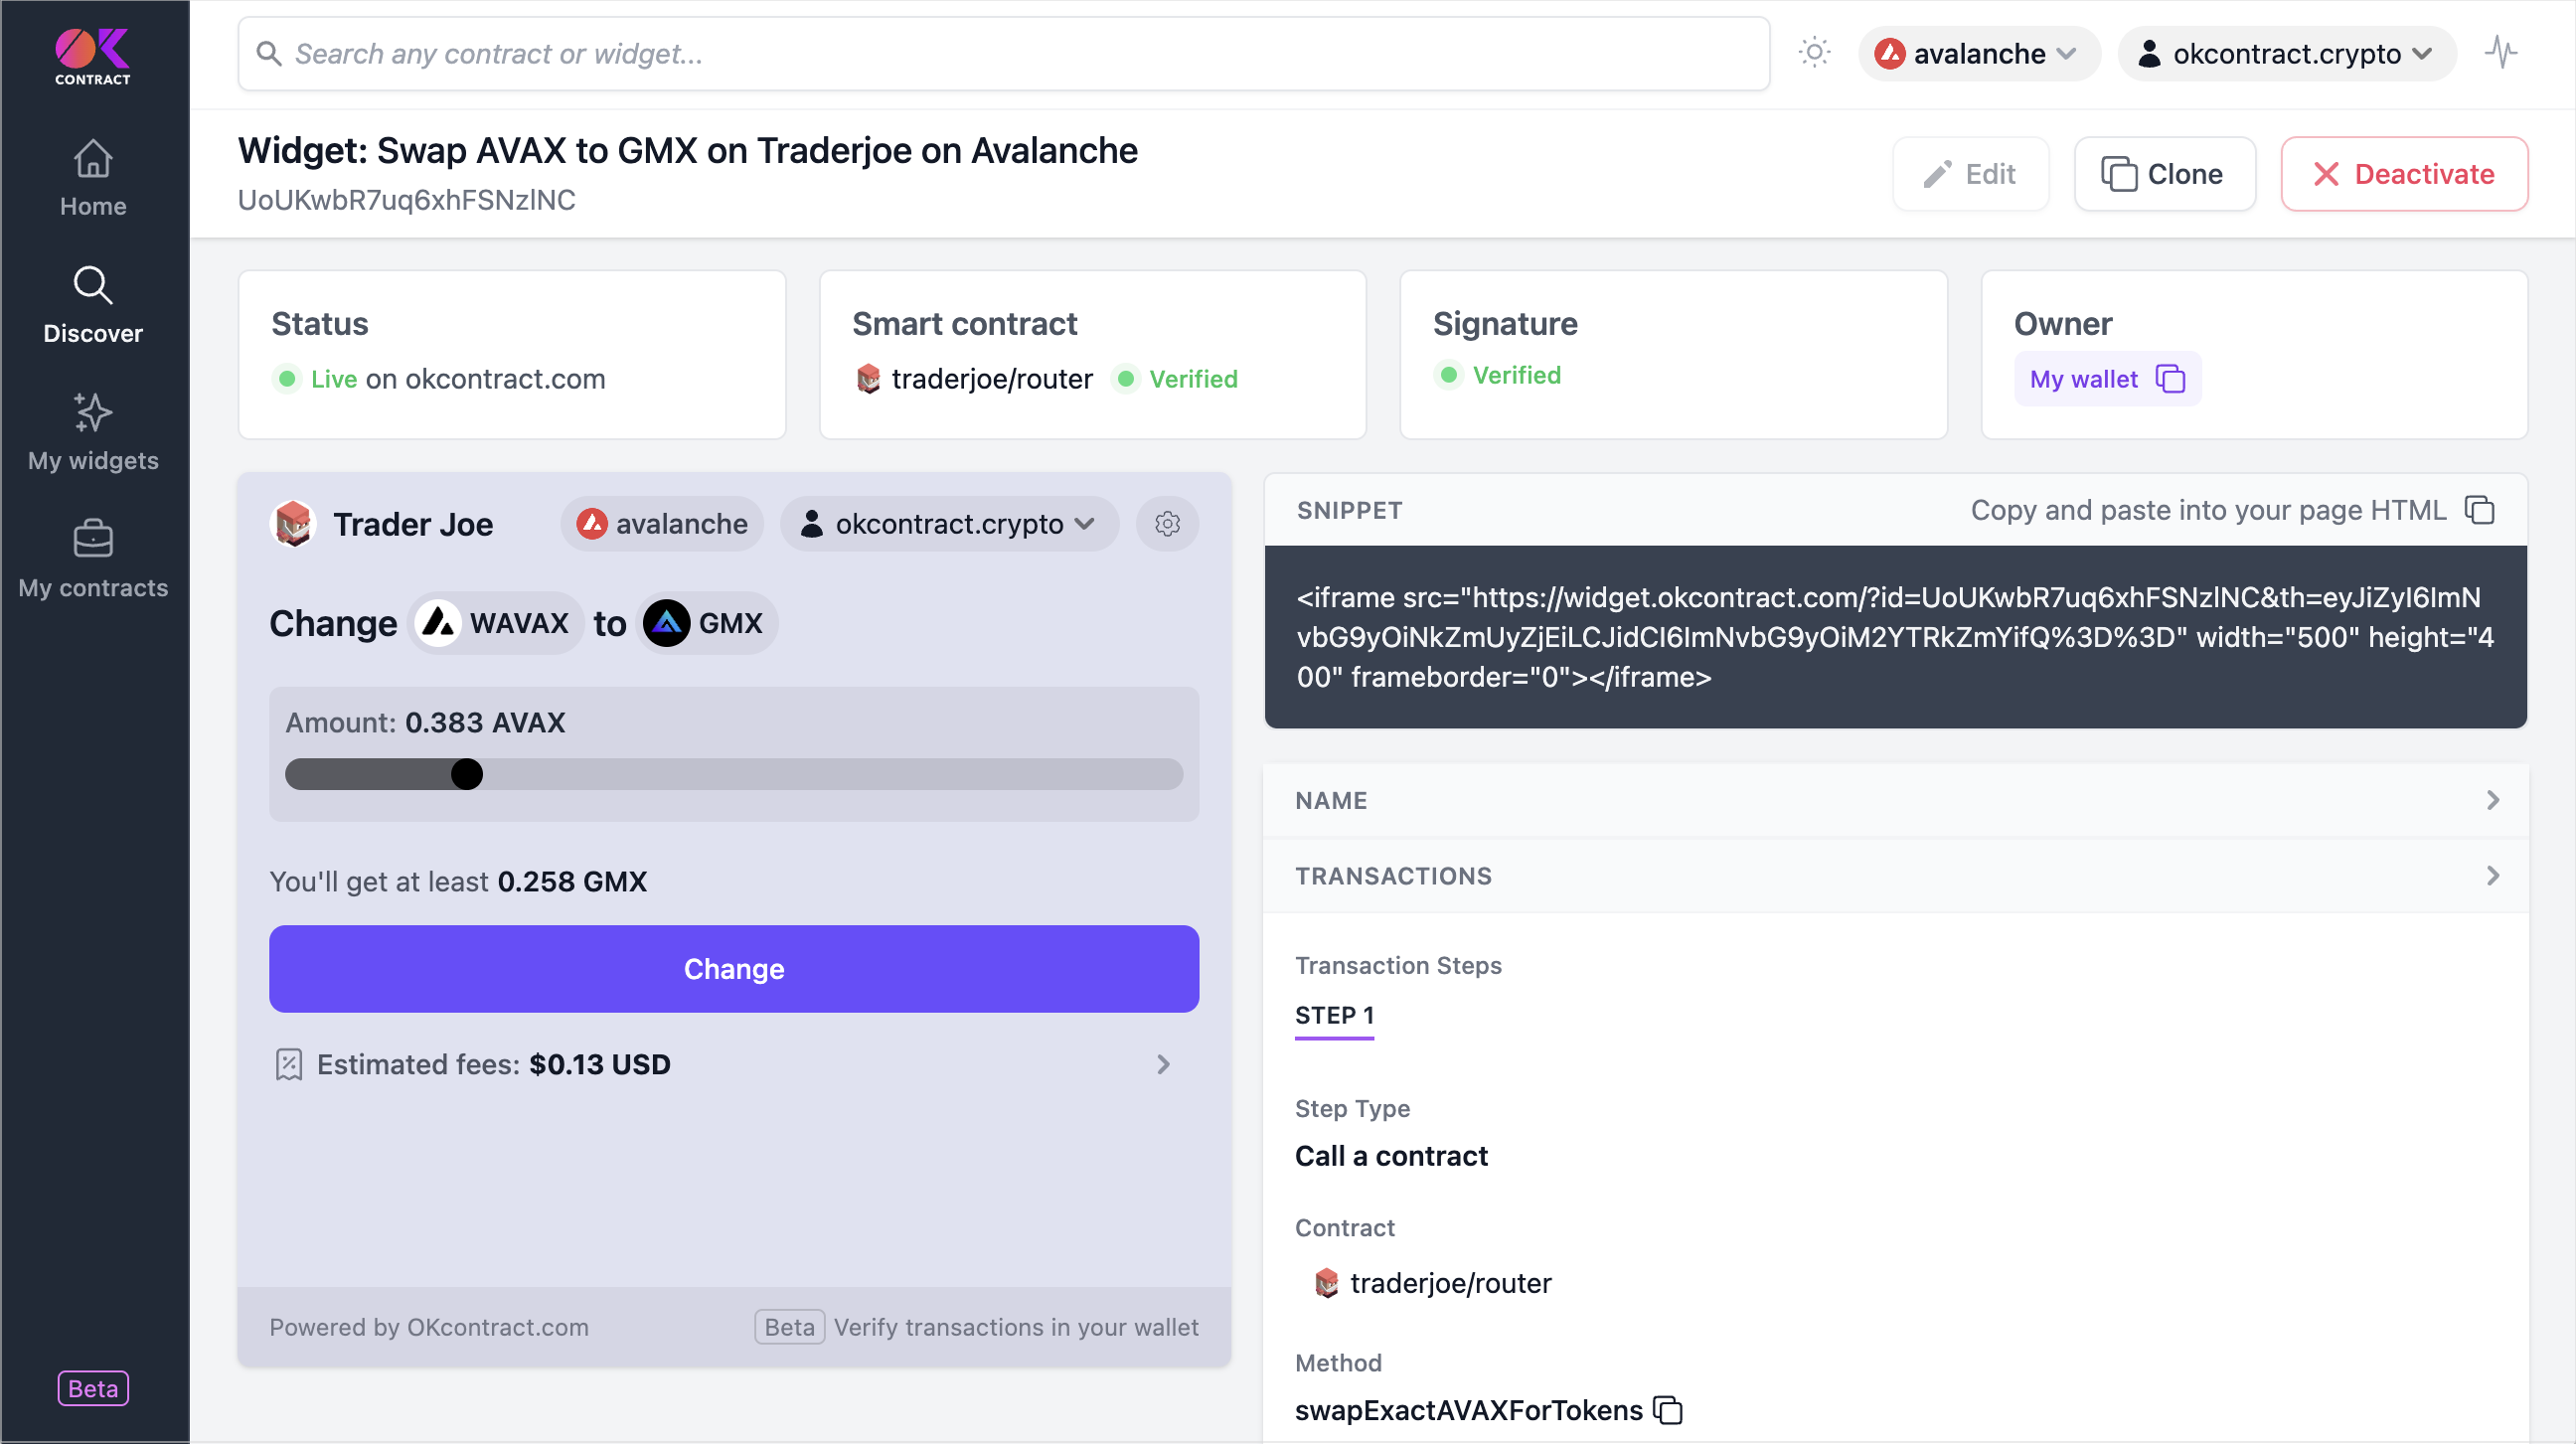The height and width of the screenshot is (1444, 2576).
Task: Click the 'Call a contract' step type
Action: pos(1391,1156)
